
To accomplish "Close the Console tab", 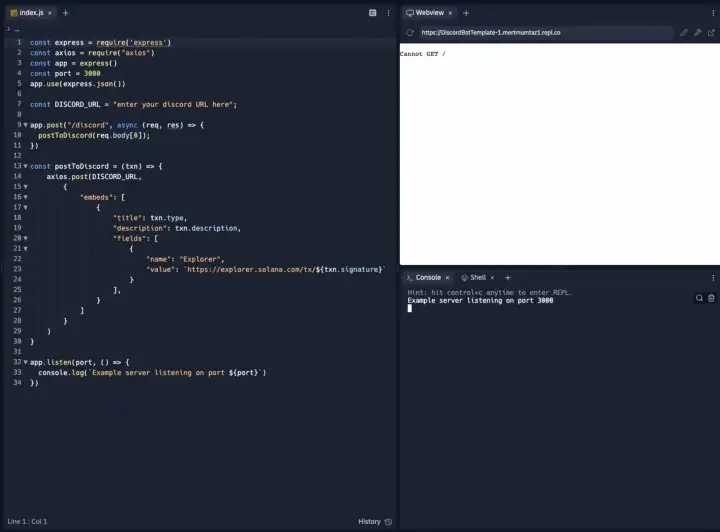I will click(447, 278).
